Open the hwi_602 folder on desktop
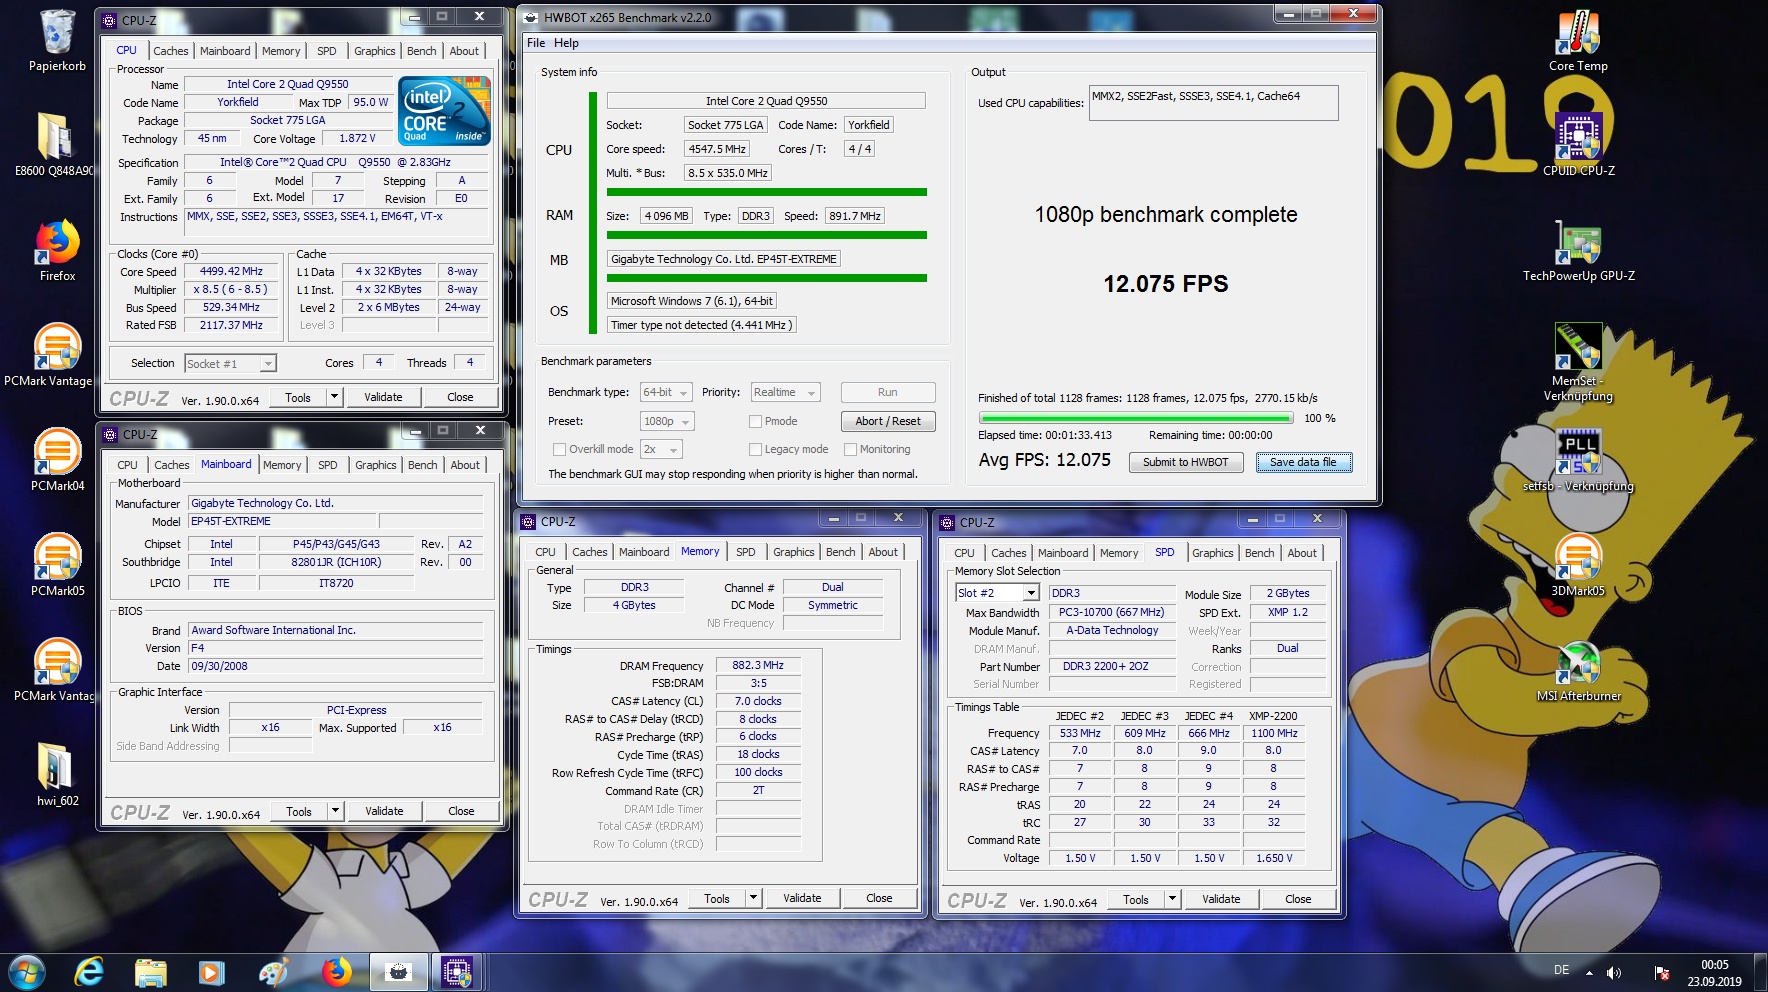Image resolution: width=1768 pixels, height=992 pixels. point(57,774)
